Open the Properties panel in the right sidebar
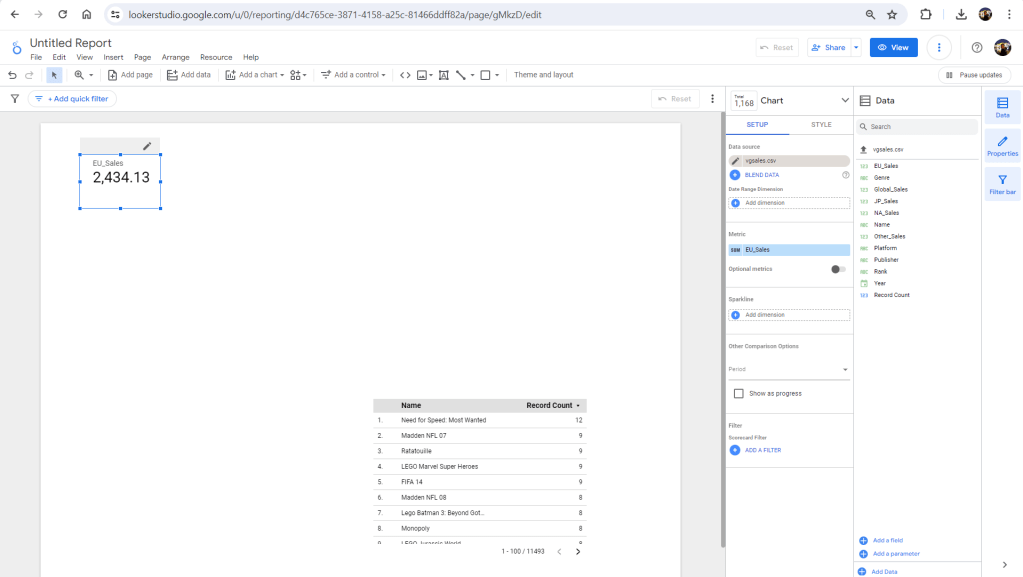This screenshot has width=1023, height=577. pyautogui.click(x=1002, y=146)
